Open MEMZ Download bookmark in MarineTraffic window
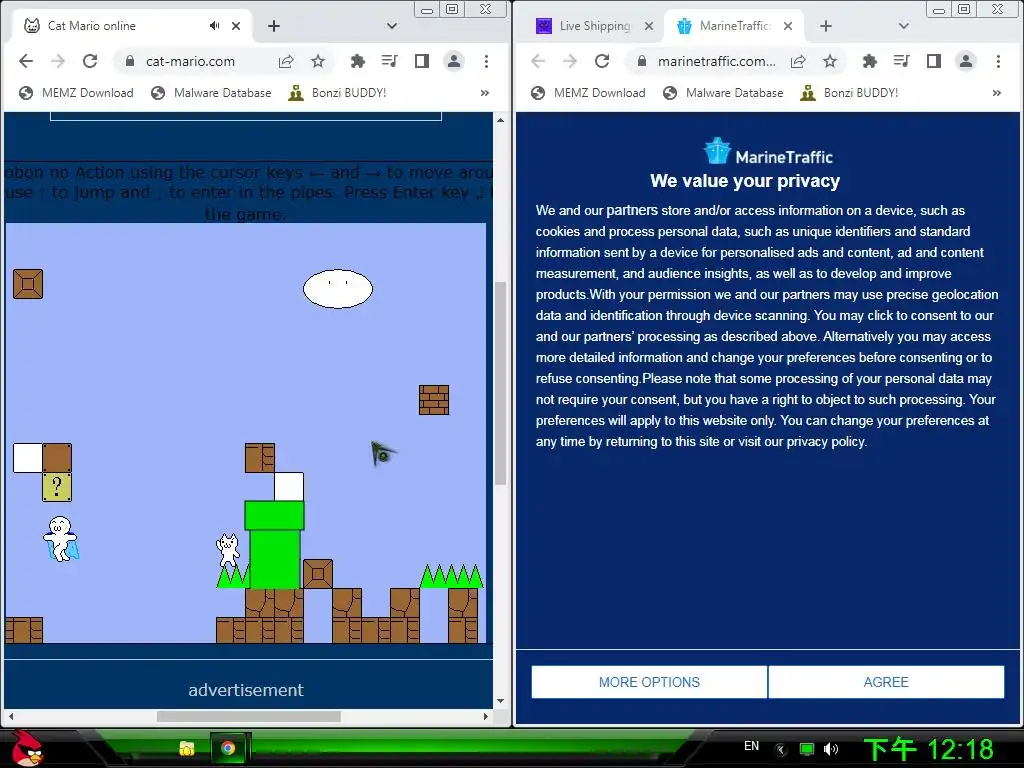 click(x=588, y=93)
